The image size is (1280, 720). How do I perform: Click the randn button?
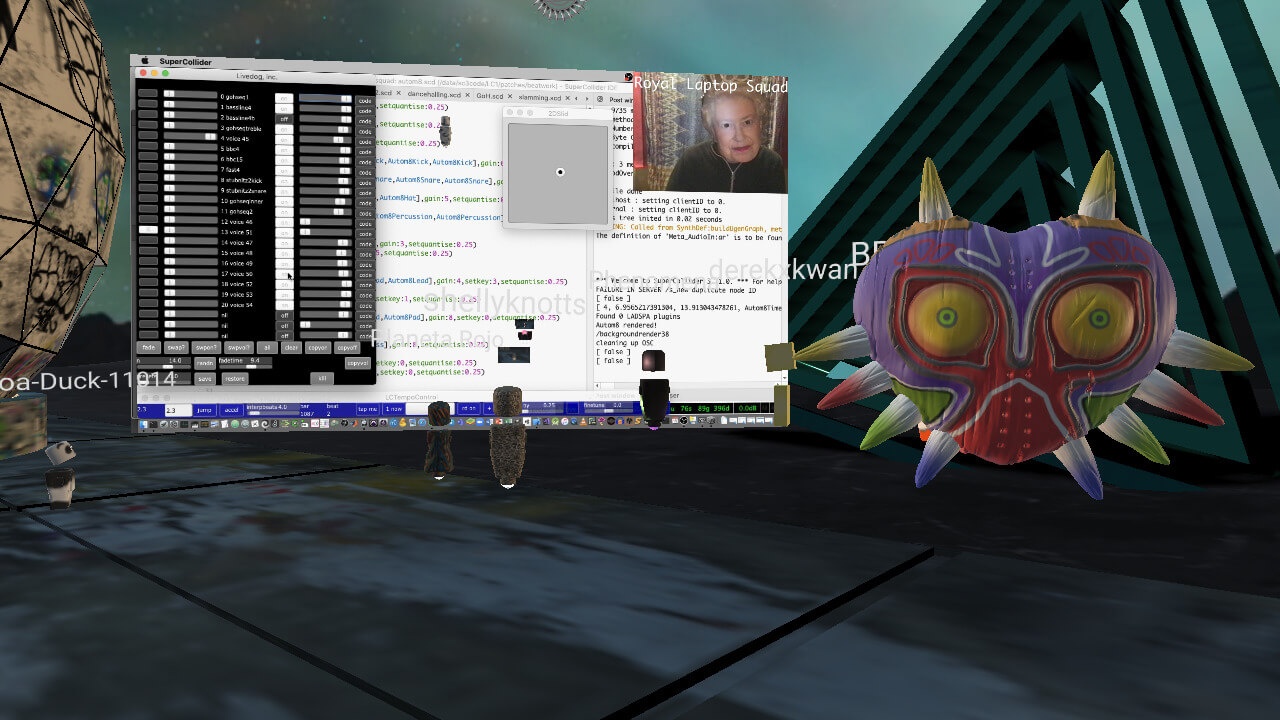204,363
